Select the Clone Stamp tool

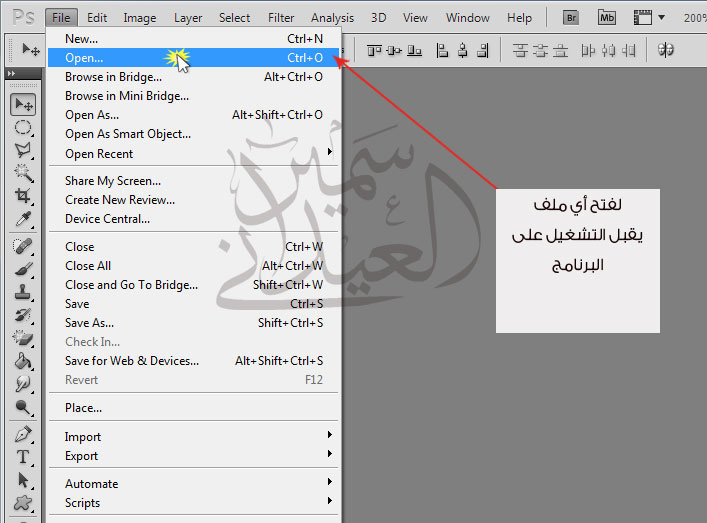[x=23, y=292]
